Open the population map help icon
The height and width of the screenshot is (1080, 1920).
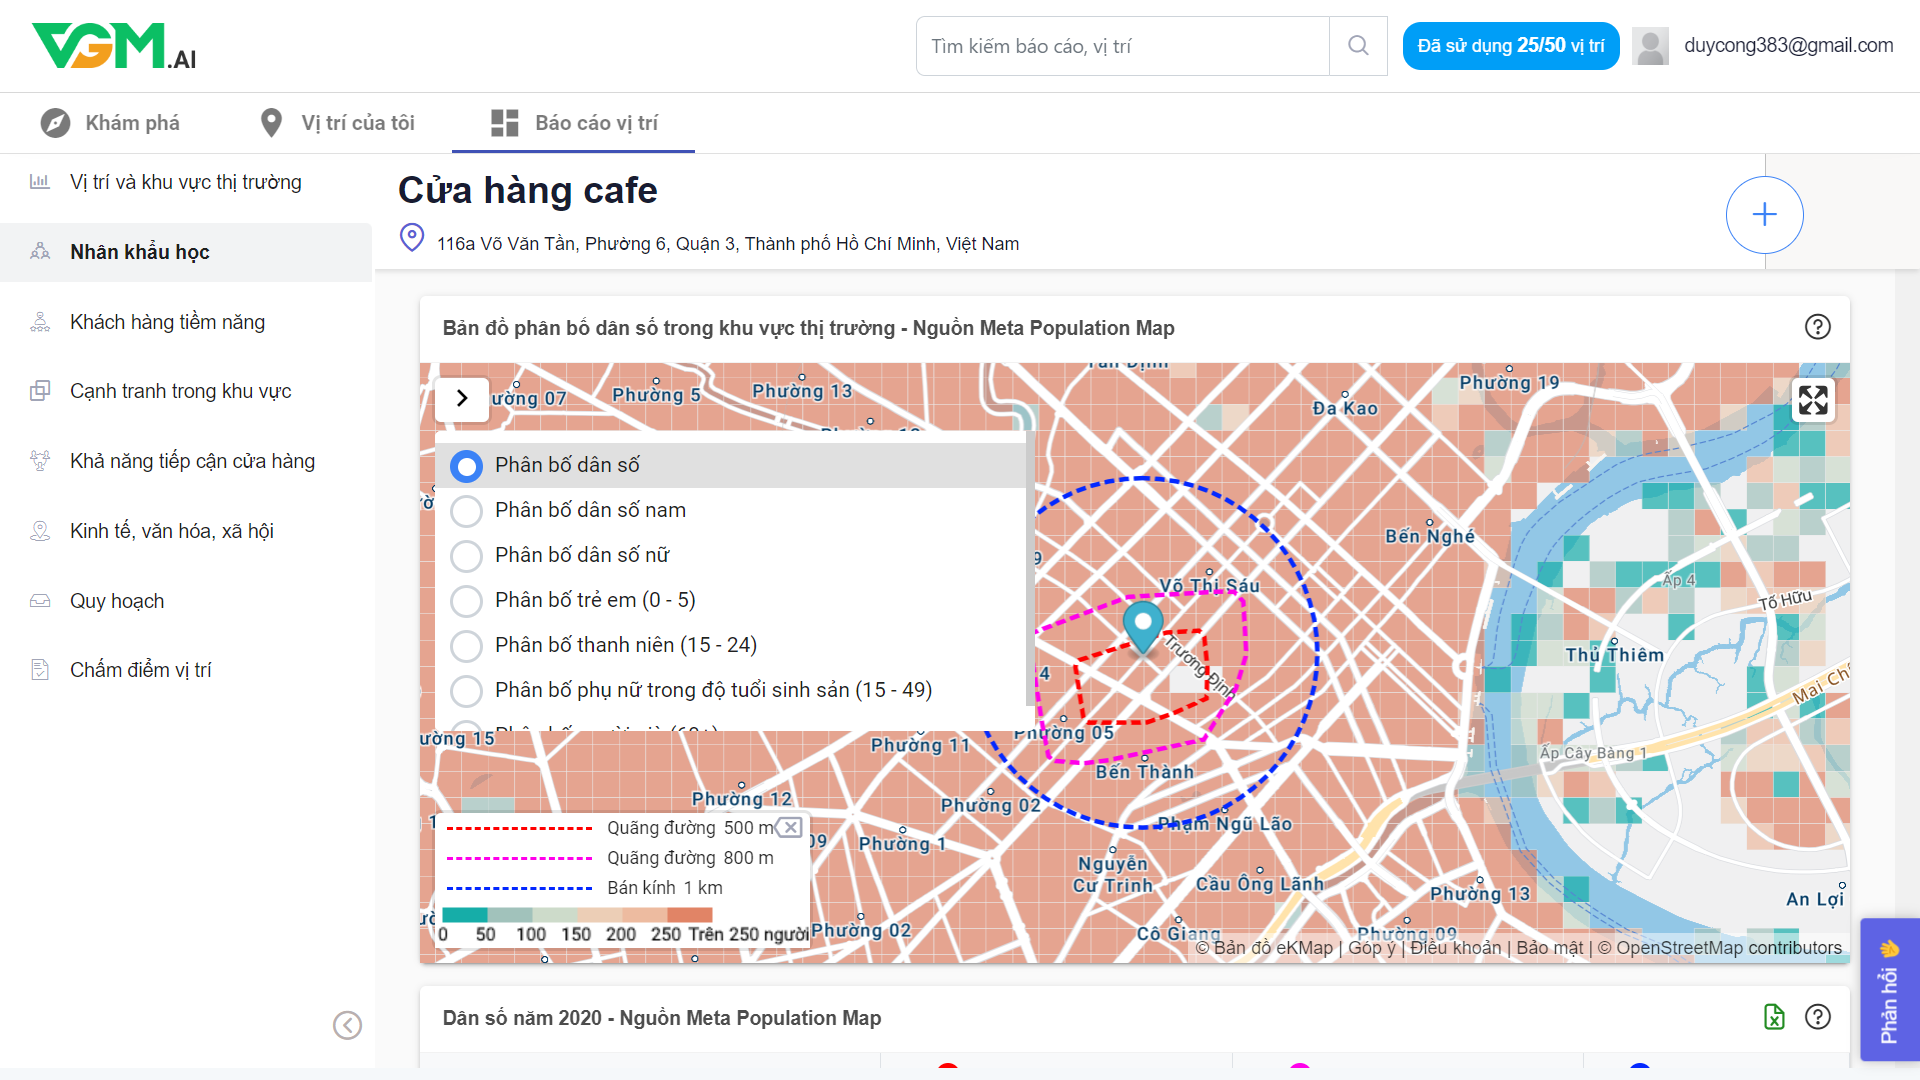coord(1817,327)
